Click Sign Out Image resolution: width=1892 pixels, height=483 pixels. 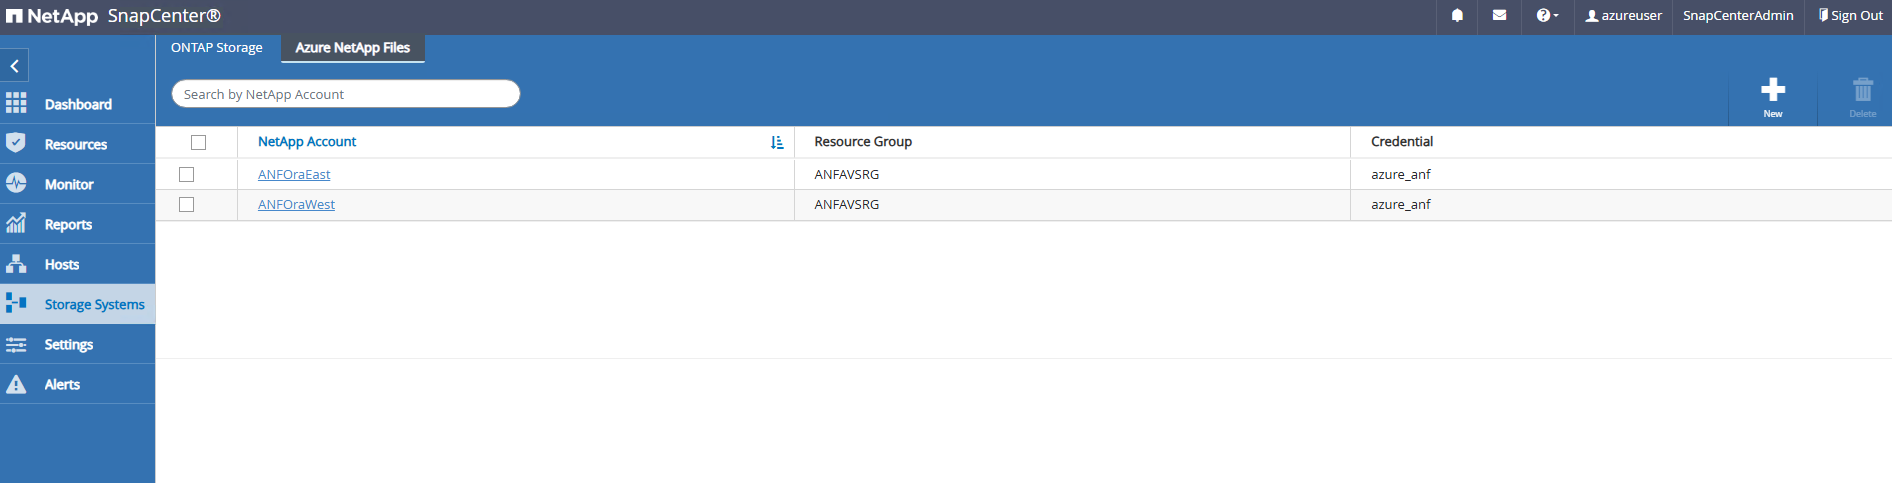pyautogui.click(x=1850, y=15)
